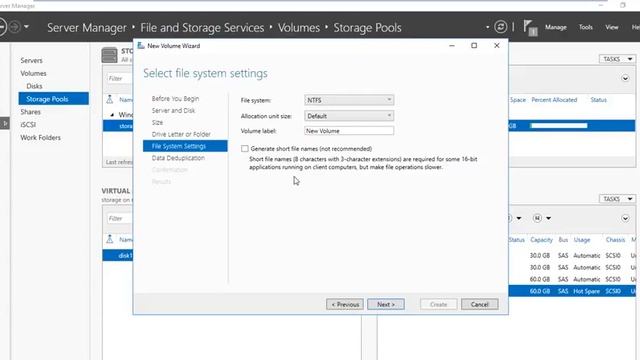Click the Storage Pools server icon
Screen dimensions: 640x360
(109, 55)
